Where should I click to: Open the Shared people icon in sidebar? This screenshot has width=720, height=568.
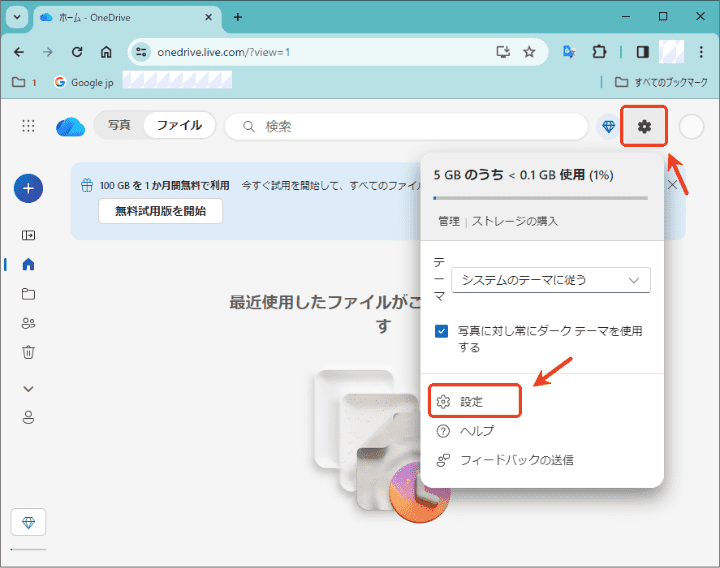[28, 323]
